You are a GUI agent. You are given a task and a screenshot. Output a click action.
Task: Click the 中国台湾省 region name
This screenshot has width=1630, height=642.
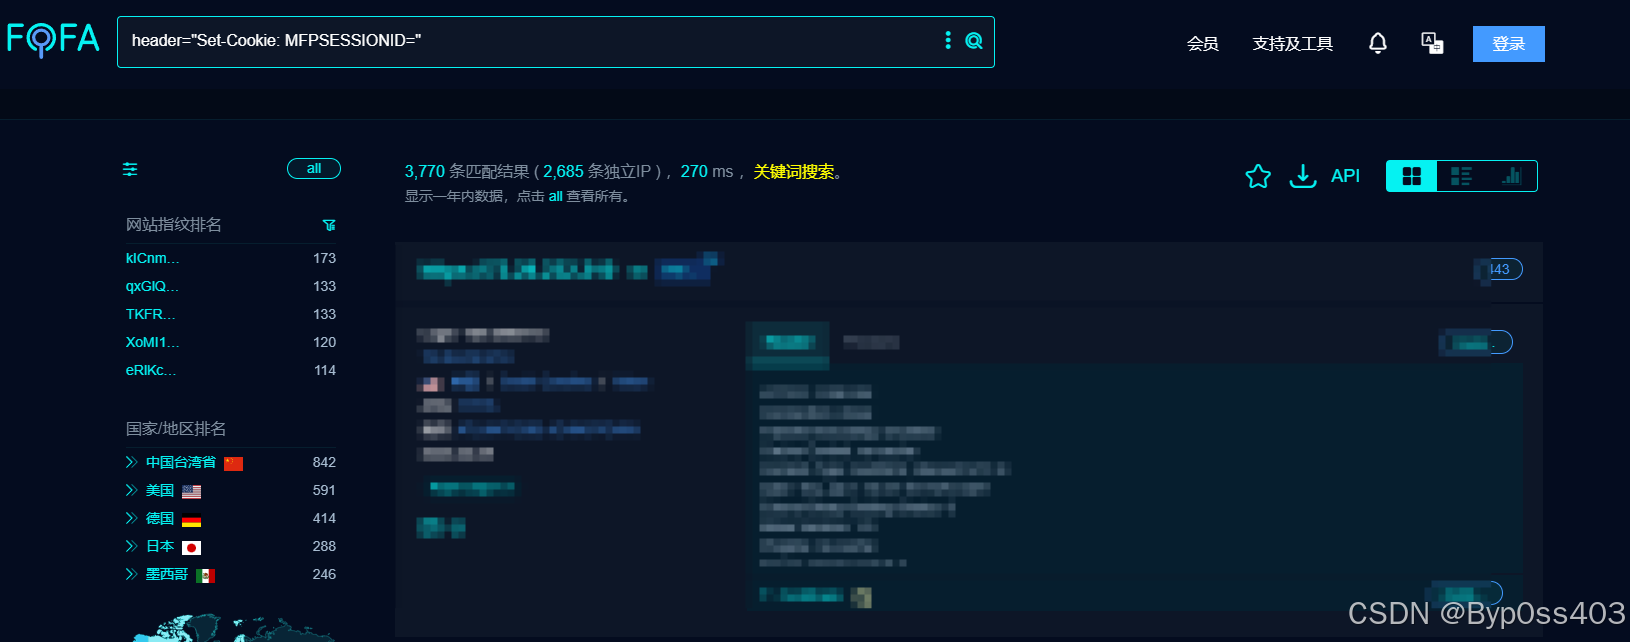181,462
